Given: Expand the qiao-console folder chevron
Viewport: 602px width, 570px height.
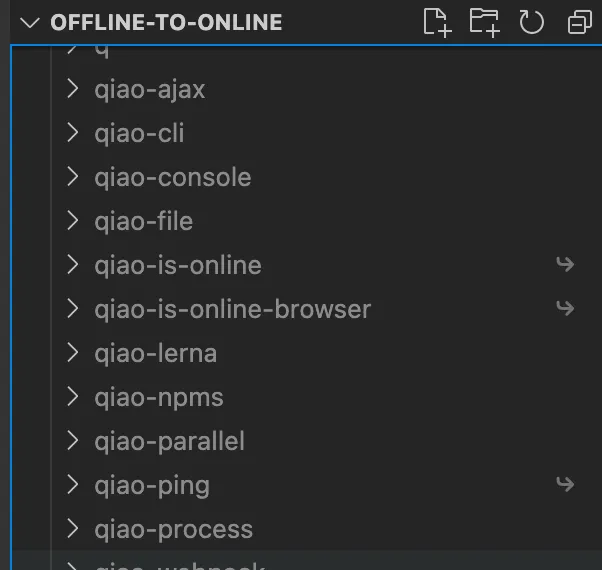Looking at the screenshot, I should (72, 177).
